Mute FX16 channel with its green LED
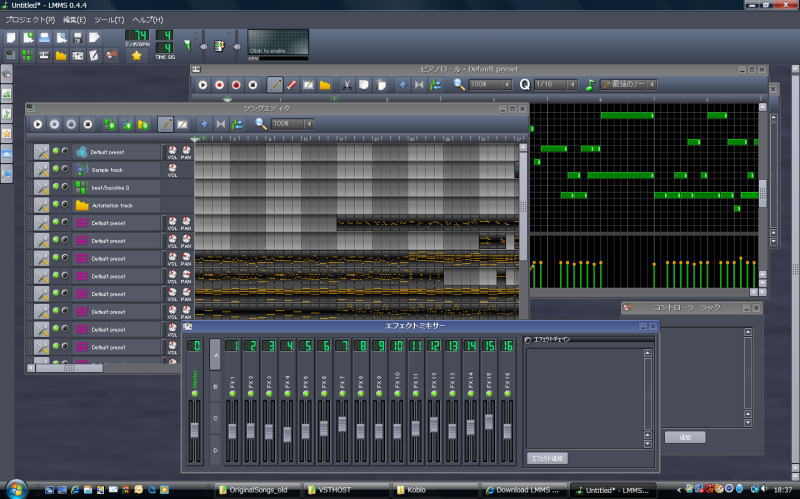 (507, 393)
